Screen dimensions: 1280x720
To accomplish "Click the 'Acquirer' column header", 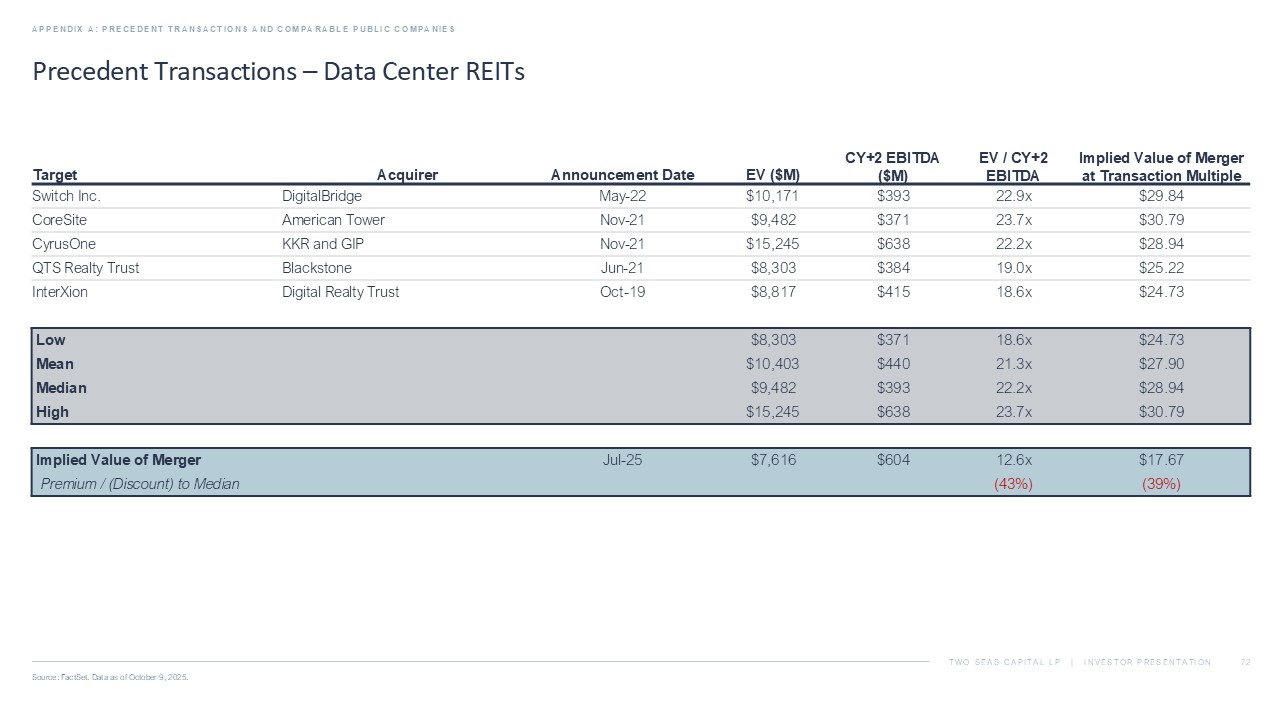I will 407,175.
